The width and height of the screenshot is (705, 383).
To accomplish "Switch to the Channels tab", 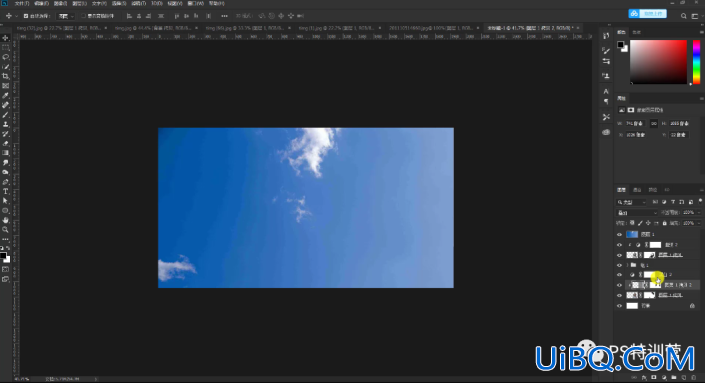I will coord(637,190).
